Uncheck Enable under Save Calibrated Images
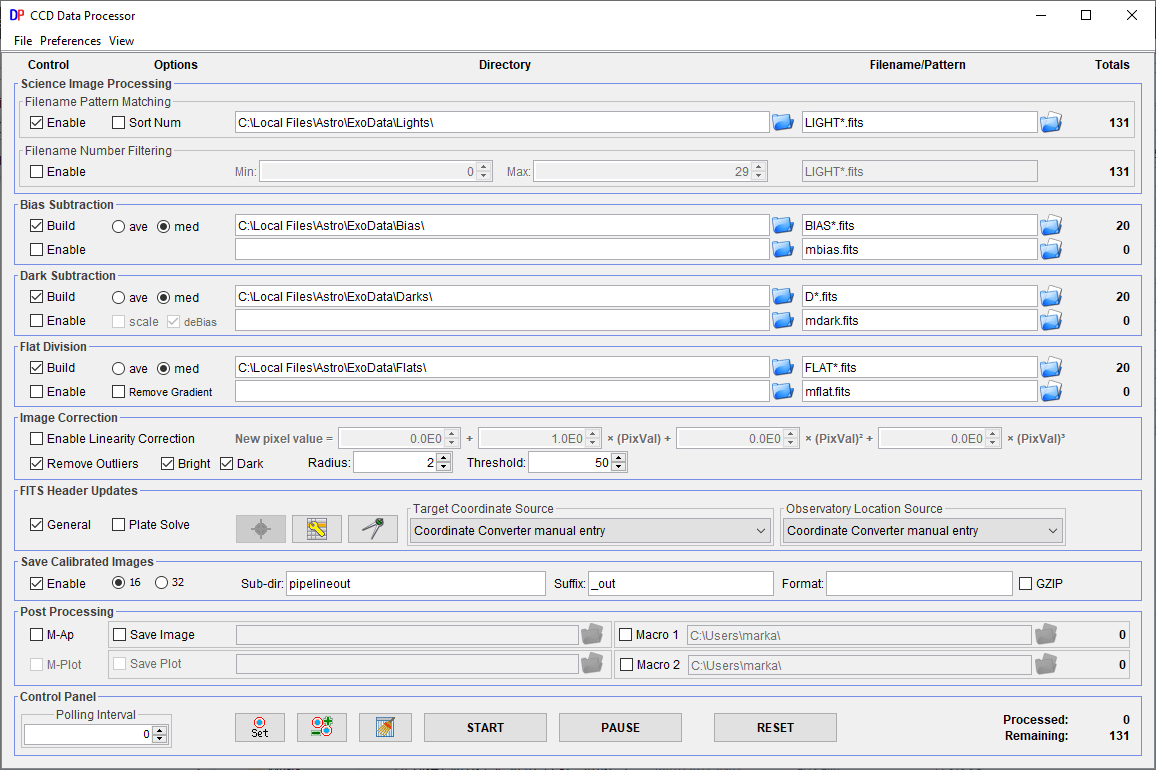 [x=36, y=583]
